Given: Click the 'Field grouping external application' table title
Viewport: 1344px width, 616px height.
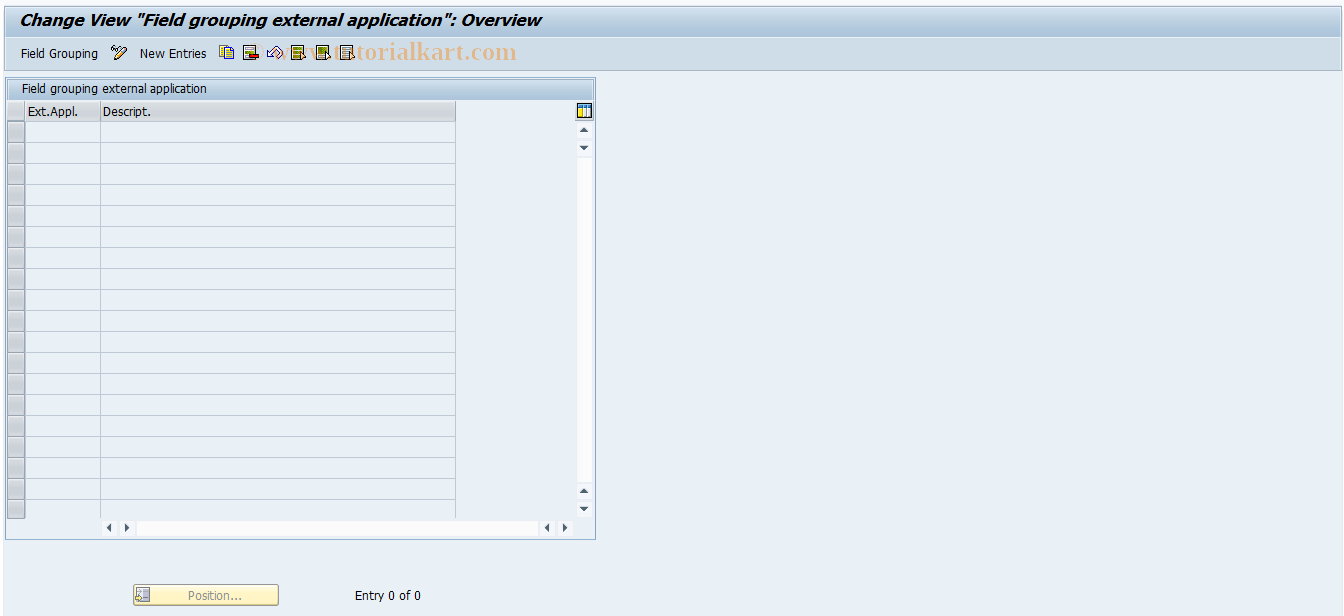Looking at the screenshot, I should [x=114, y=89].
